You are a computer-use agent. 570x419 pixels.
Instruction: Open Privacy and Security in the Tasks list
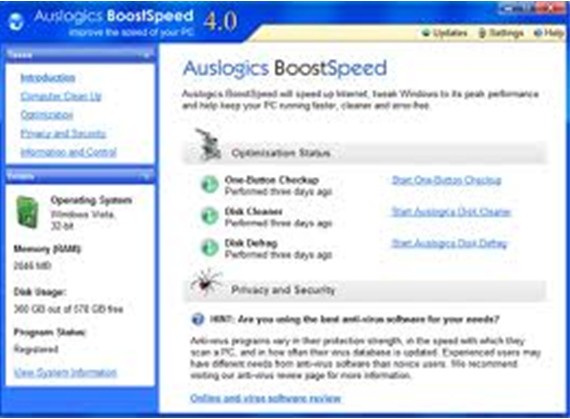[63, 134]
